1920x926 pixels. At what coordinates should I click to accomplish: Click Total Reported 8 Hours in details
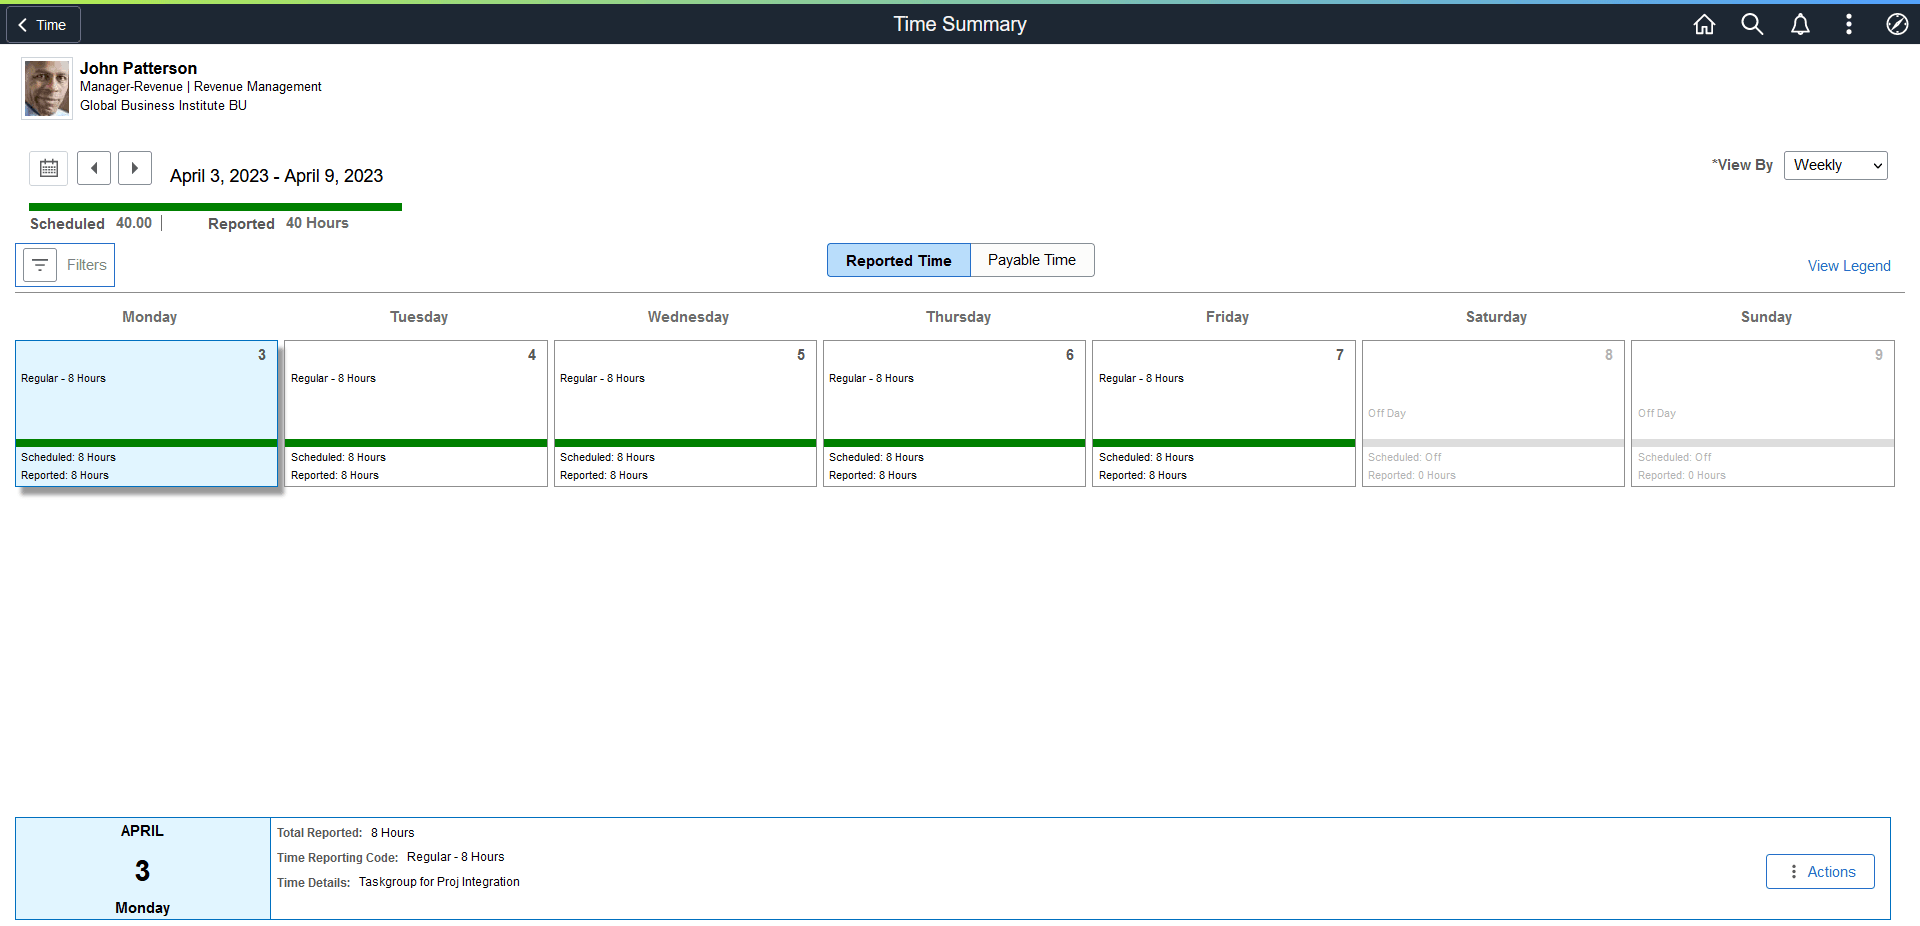(392, 833)
